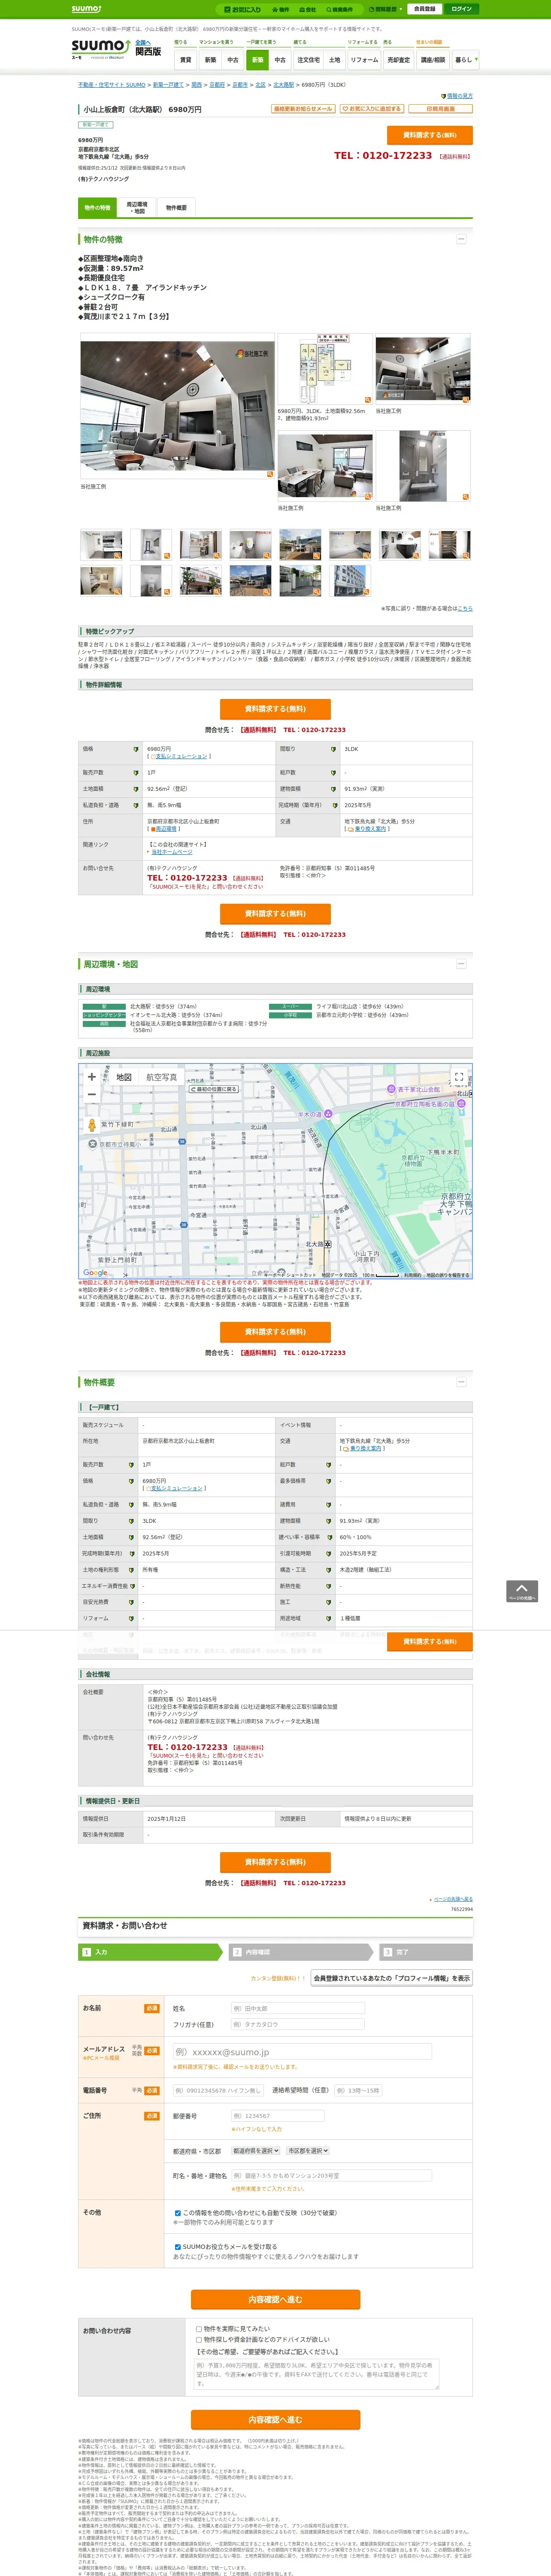Click the 会員登録 button

point(424,9)
